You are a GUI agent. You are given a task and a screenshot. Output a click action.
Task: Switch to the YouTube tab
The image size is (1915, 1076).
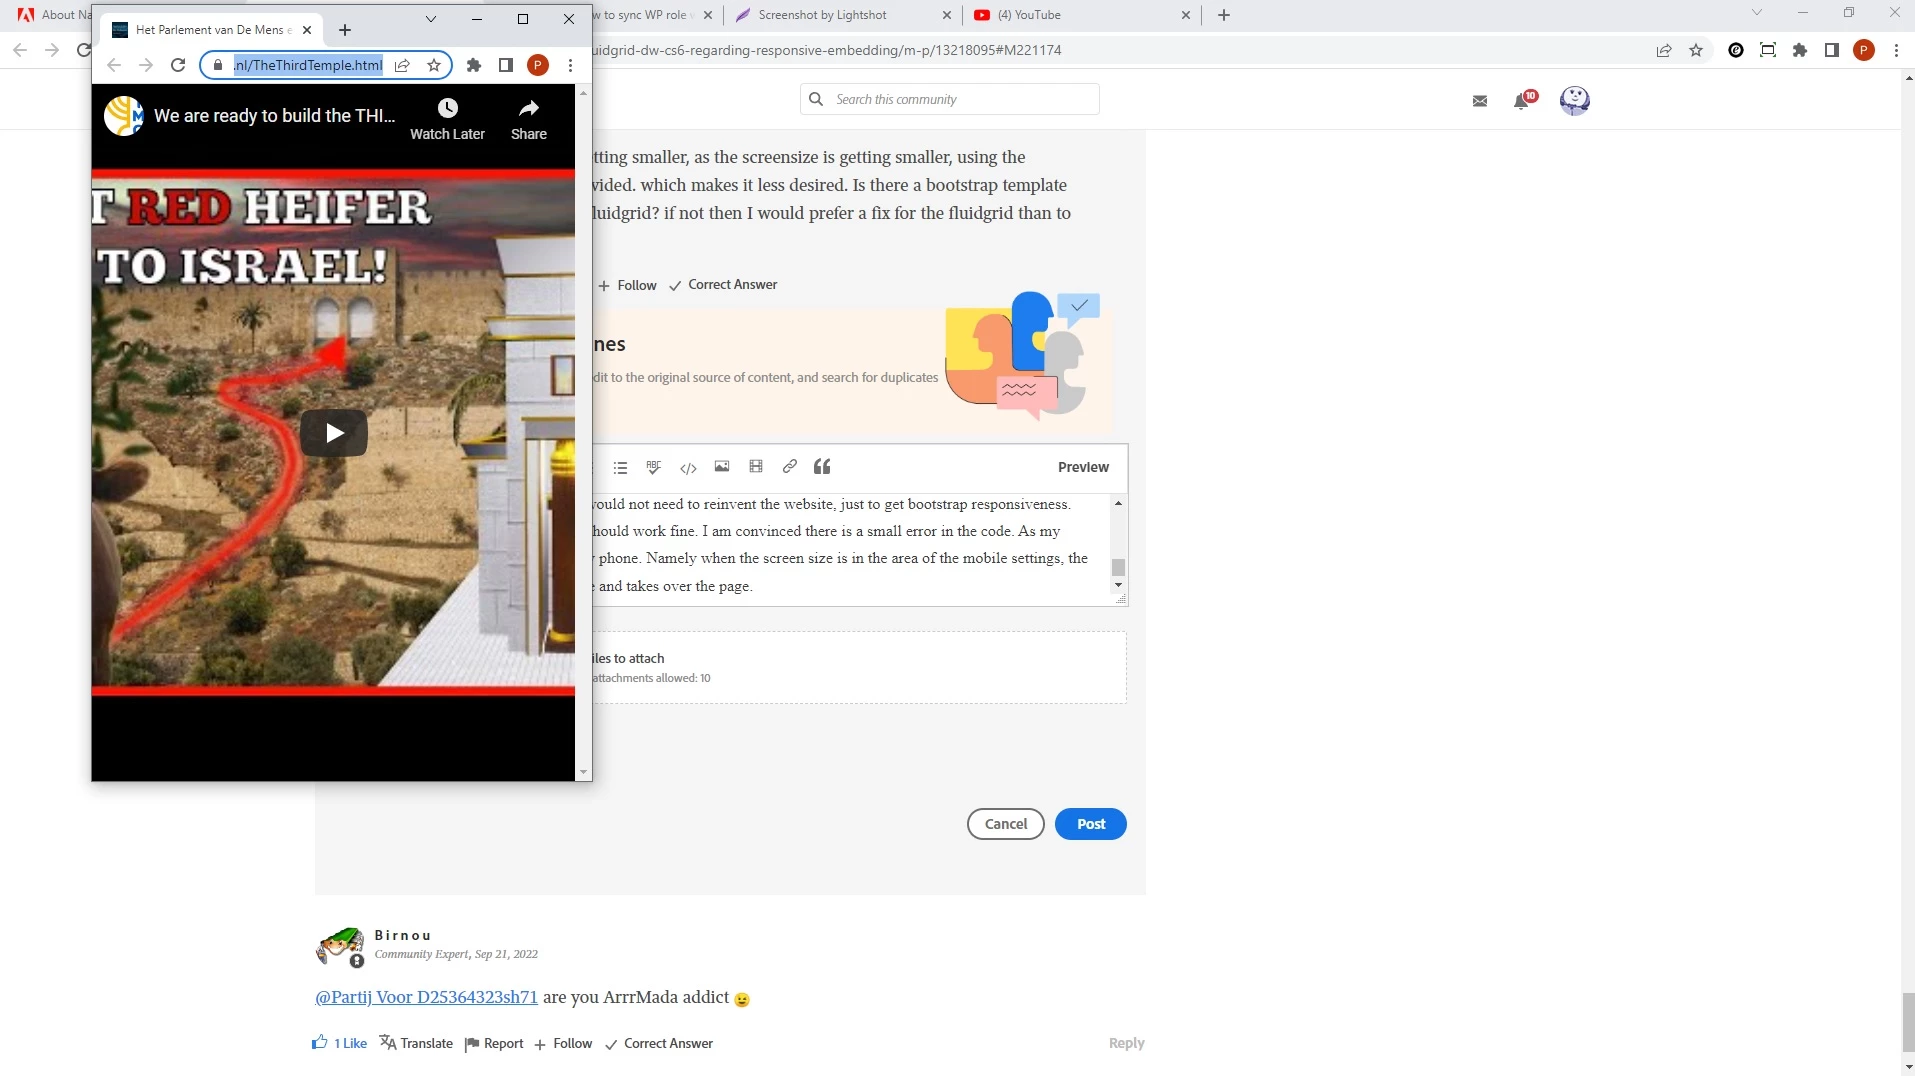pyautogui.click(x=1083, y=15)
